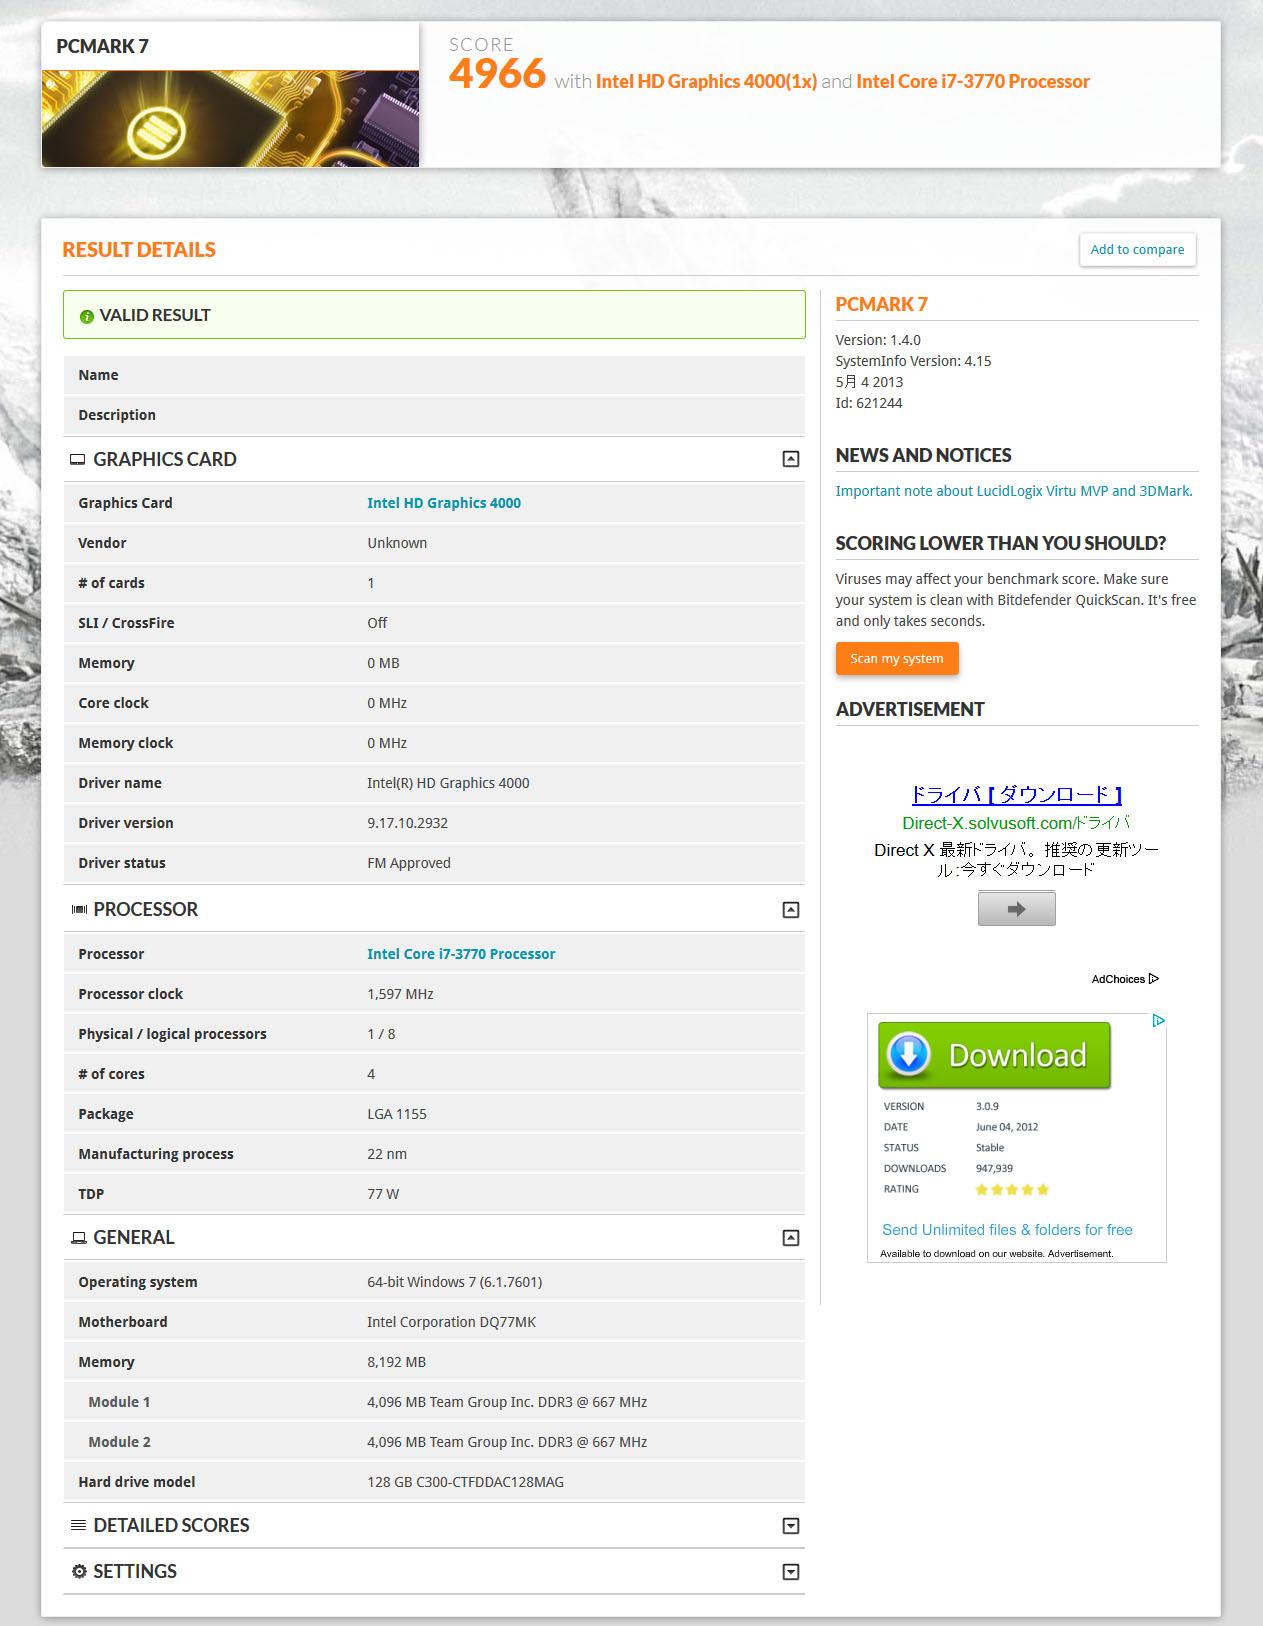Collapse the General section

(x=790, y=1238)
